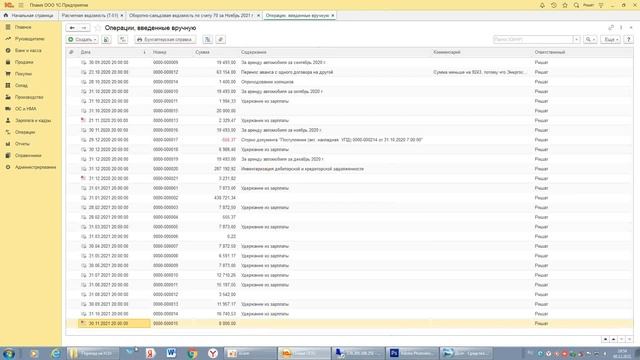This screenshot has height=360, width=640.
Task: Open the notifications bell icon
Action: 542,5
